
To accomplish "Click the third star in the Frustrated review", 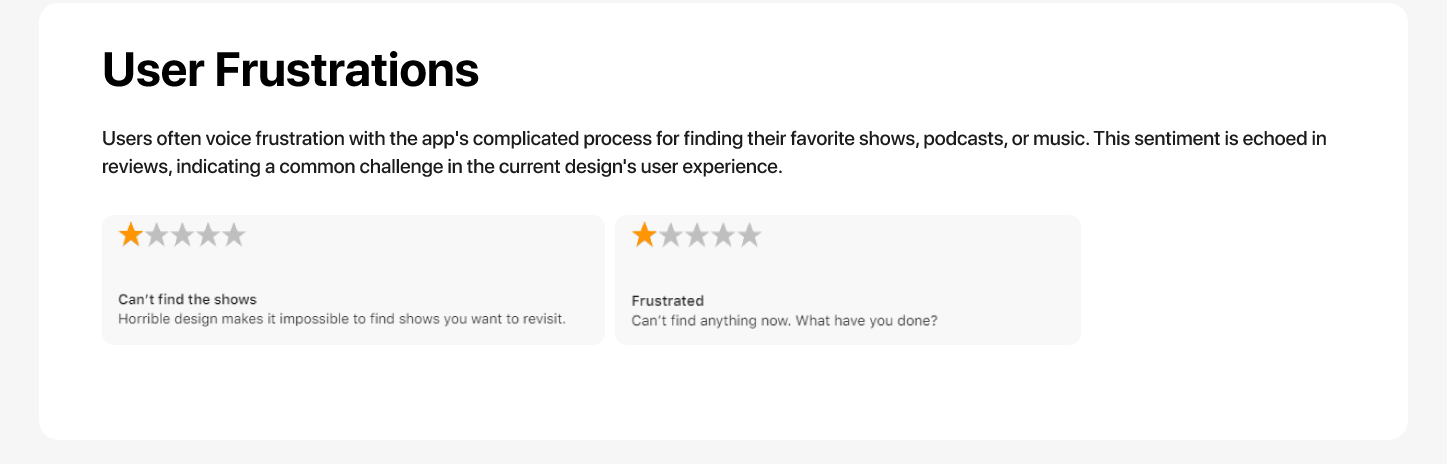I will pyautogui.click(x=697, y=236).
